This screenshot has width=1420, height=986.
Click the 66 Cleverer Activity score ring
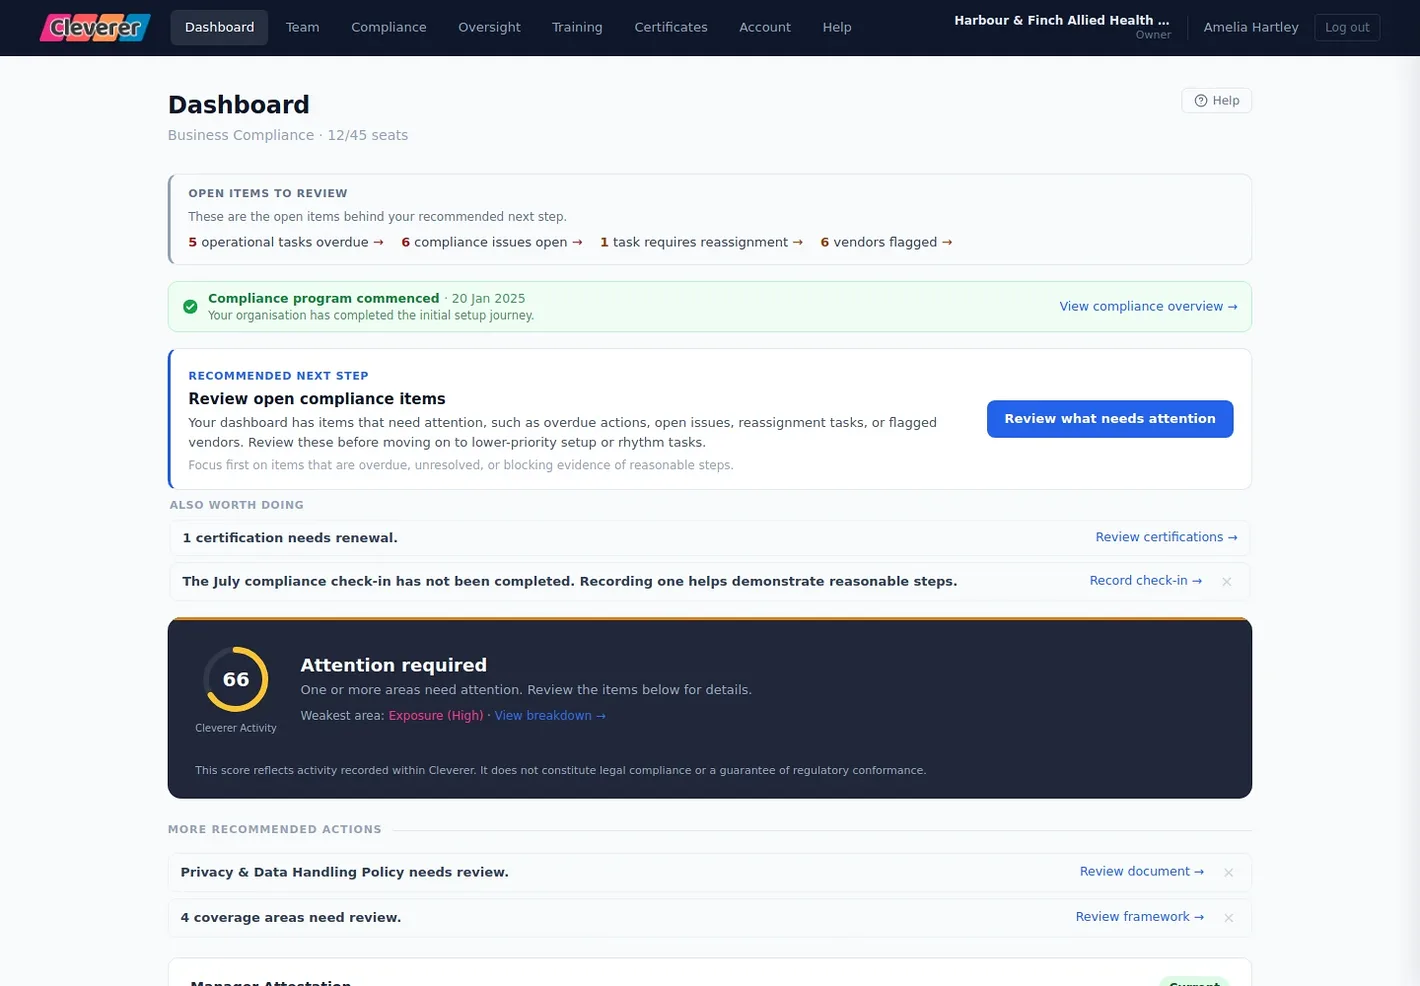236,679
